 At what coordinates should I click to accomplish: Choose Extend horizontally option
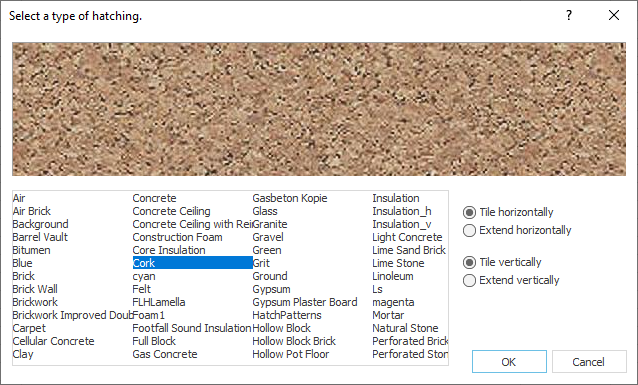click(517, 230)
